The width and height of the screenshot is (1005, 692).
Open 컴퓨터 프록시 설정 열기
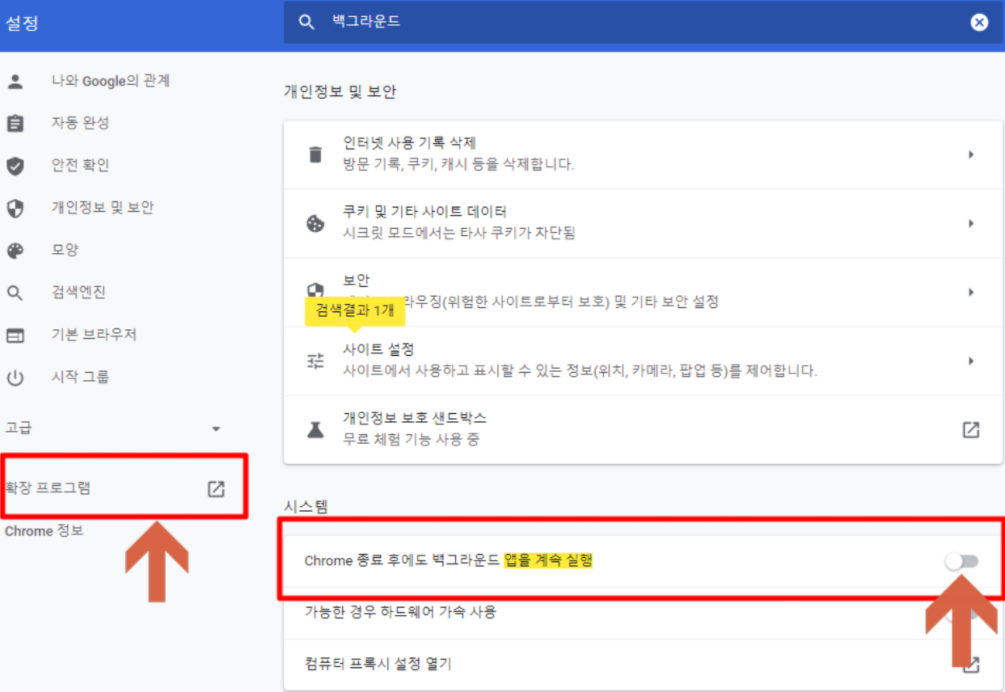coord(643,664)
